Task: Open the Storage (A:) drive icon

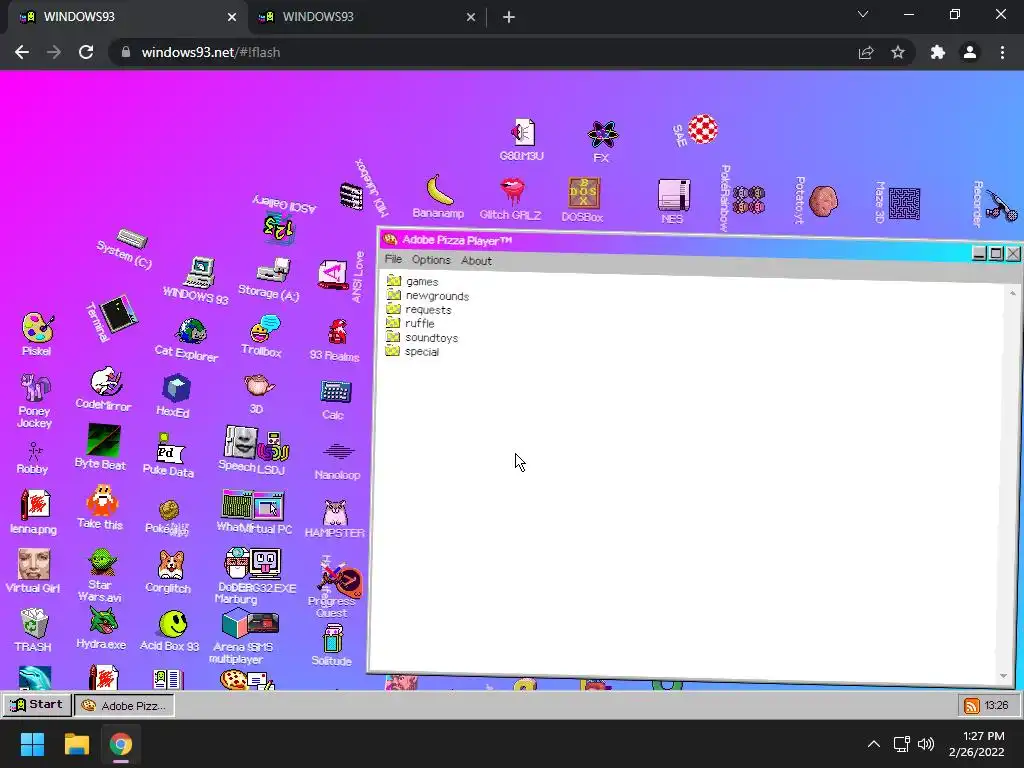Action: [x=274, y=271]
